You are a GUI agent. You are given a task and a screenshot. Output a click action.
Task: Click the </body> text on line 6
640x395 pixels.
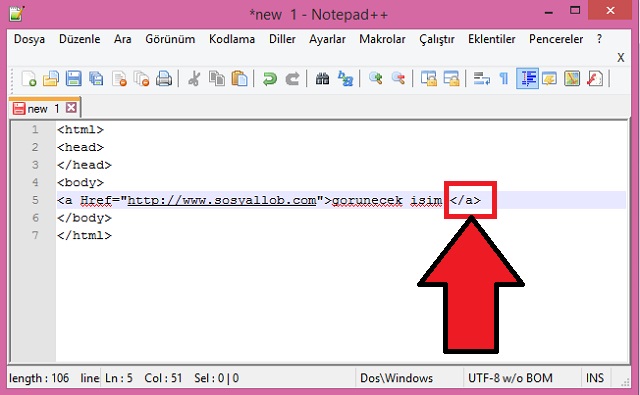tap(84, 218)
